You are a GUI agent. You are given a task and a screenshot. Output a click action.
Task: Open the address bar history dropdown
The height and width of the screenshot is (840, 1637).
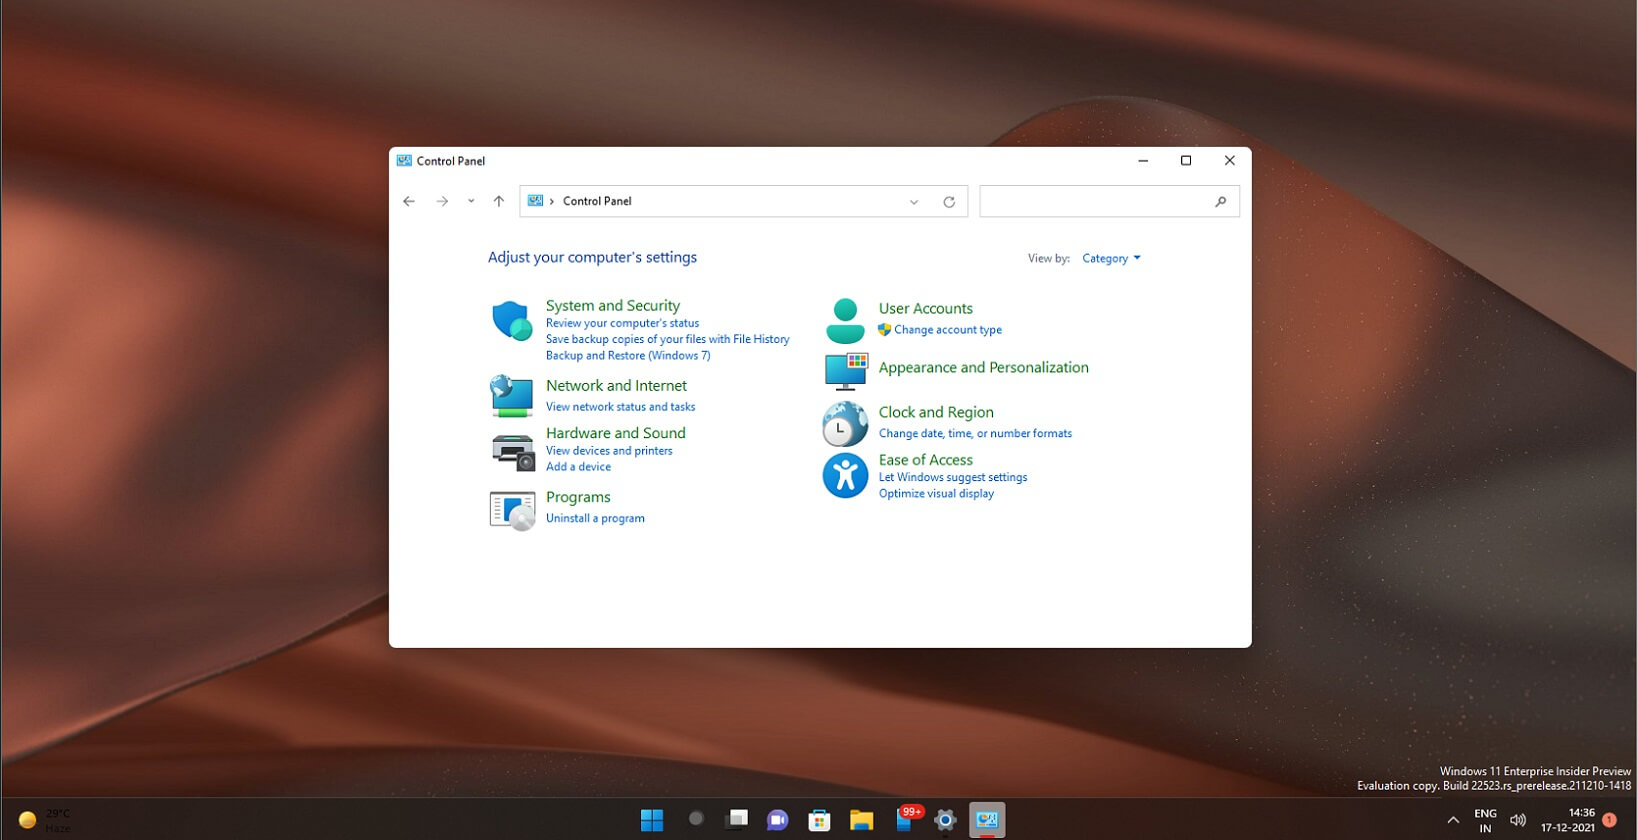point(914,202)
